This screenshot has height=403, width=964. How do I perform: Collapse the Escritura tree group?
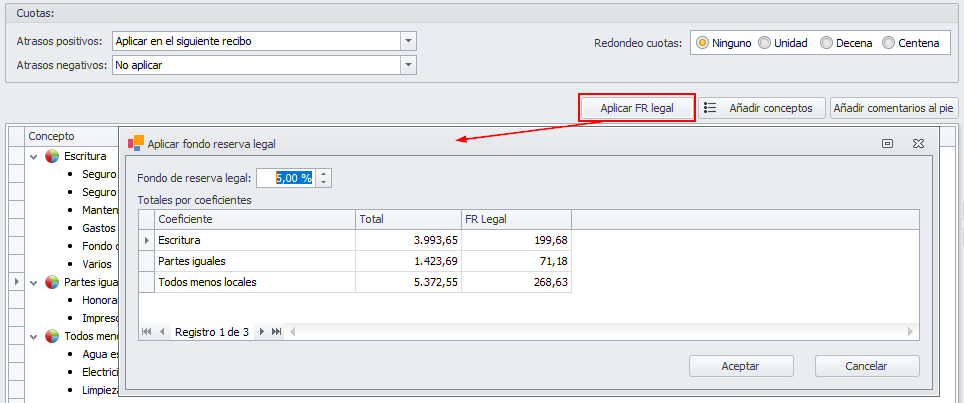34,157
